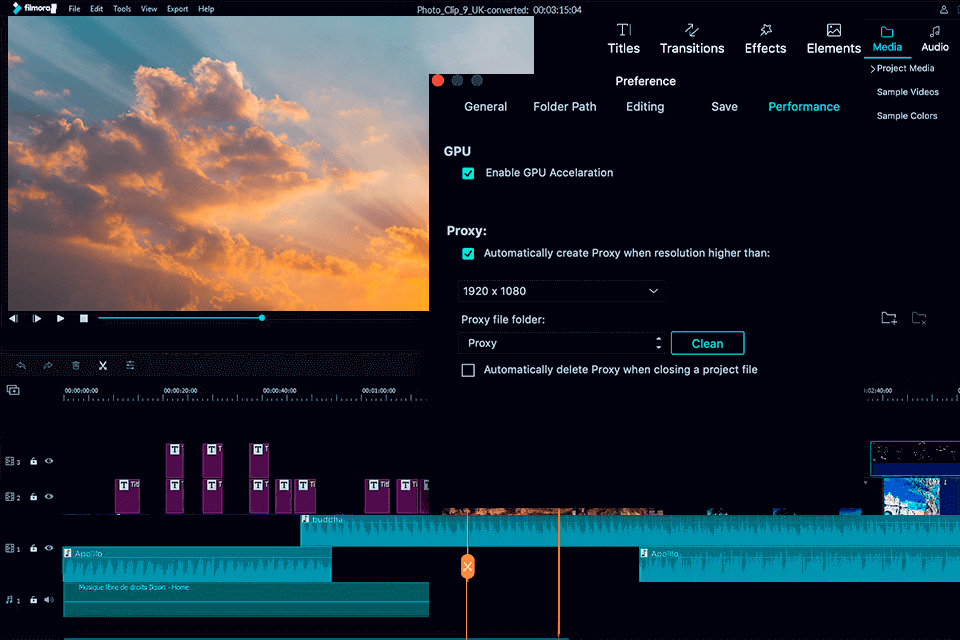Click the trash delete icon in timeline toolbar

pos(75,366)
